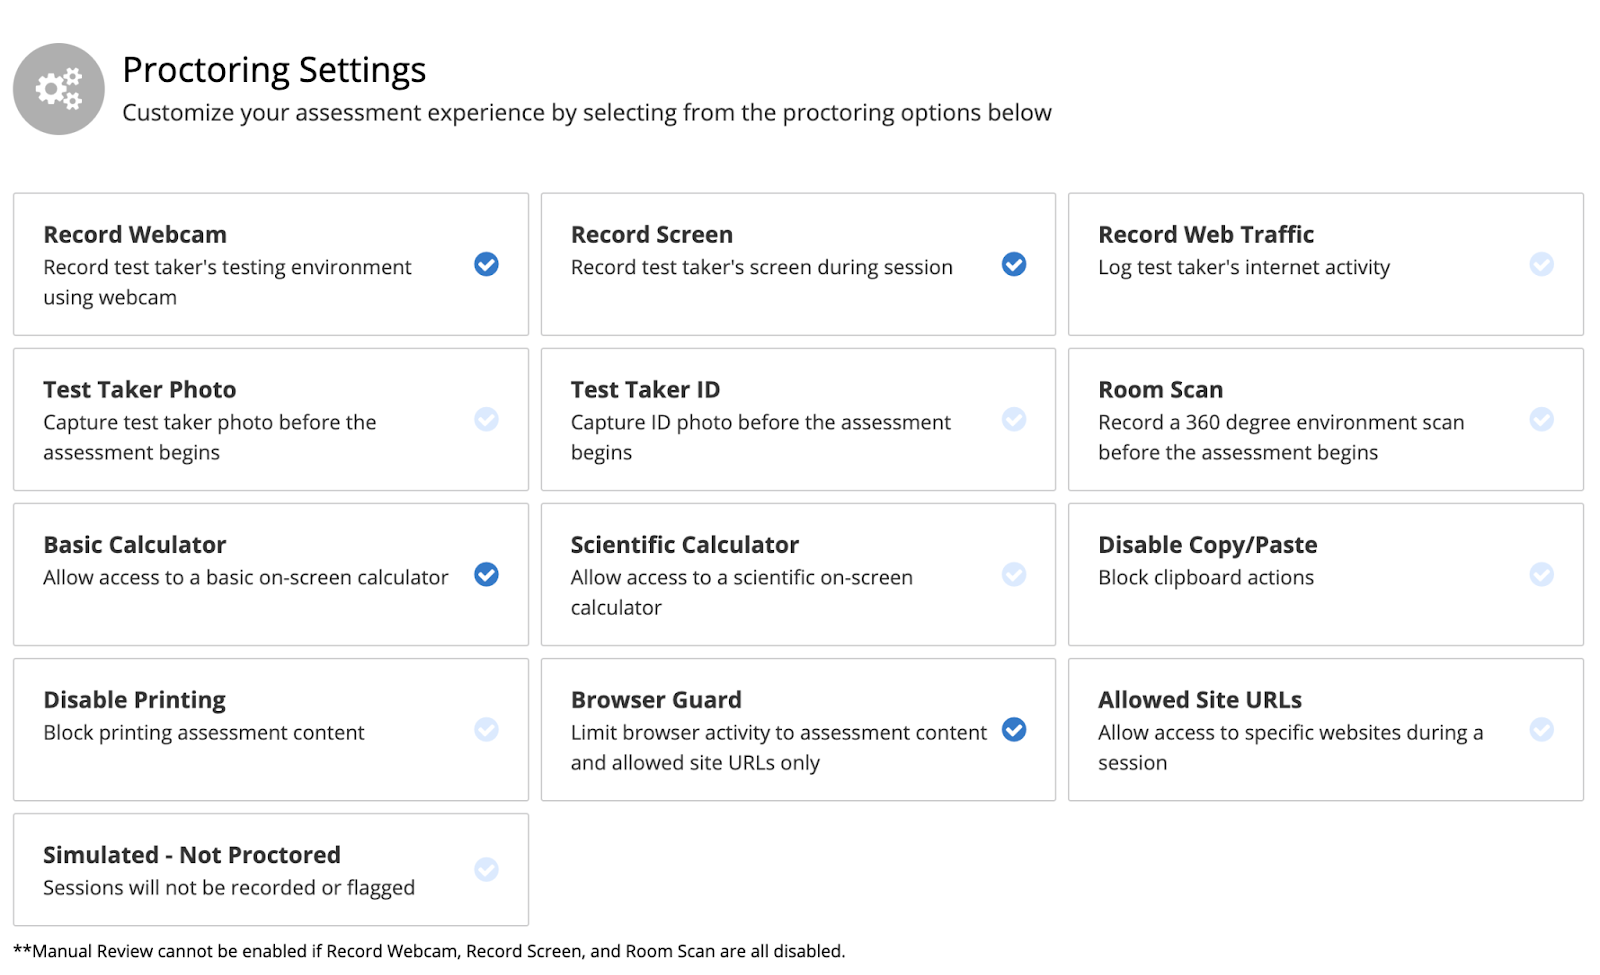Click the gray gears Proctoring Settings icon

pyautogui.click(x=59, y=89)
